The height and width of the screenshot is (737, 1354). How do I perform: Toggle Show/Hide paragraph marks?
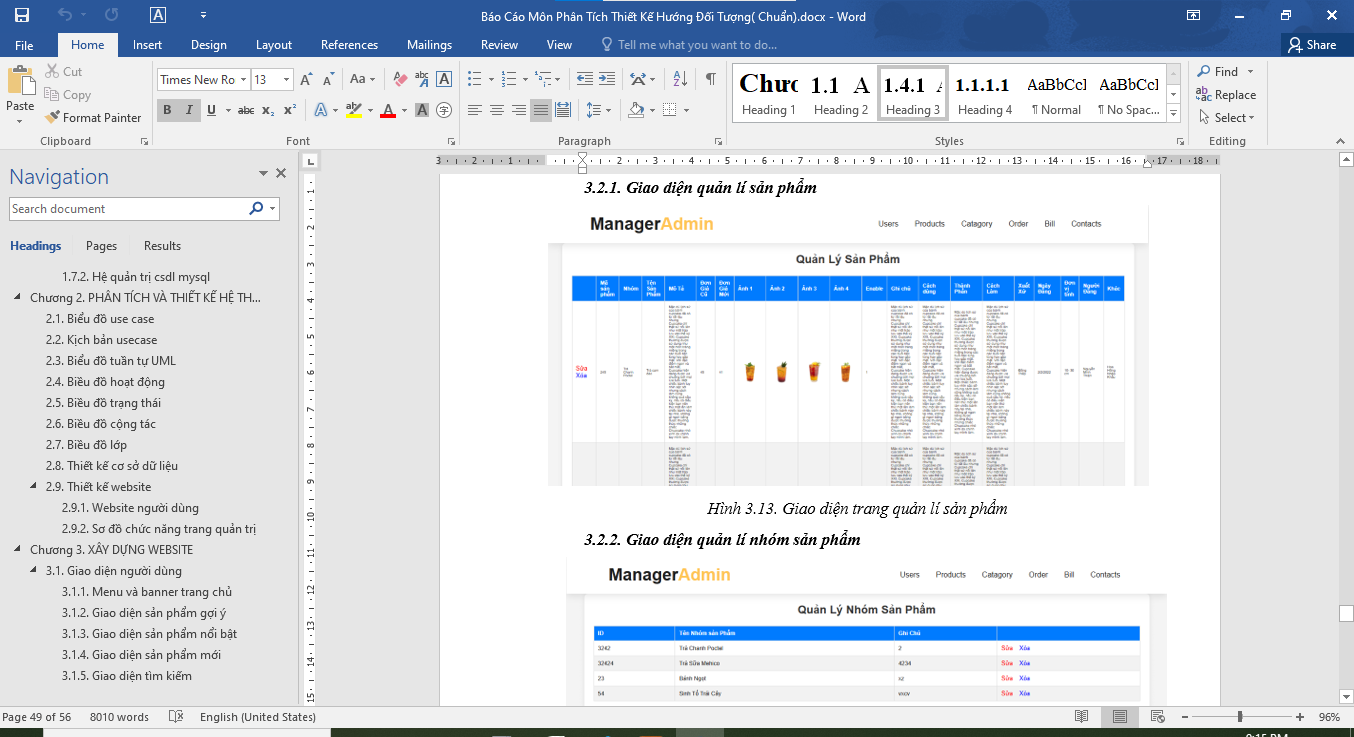point(710,78)
